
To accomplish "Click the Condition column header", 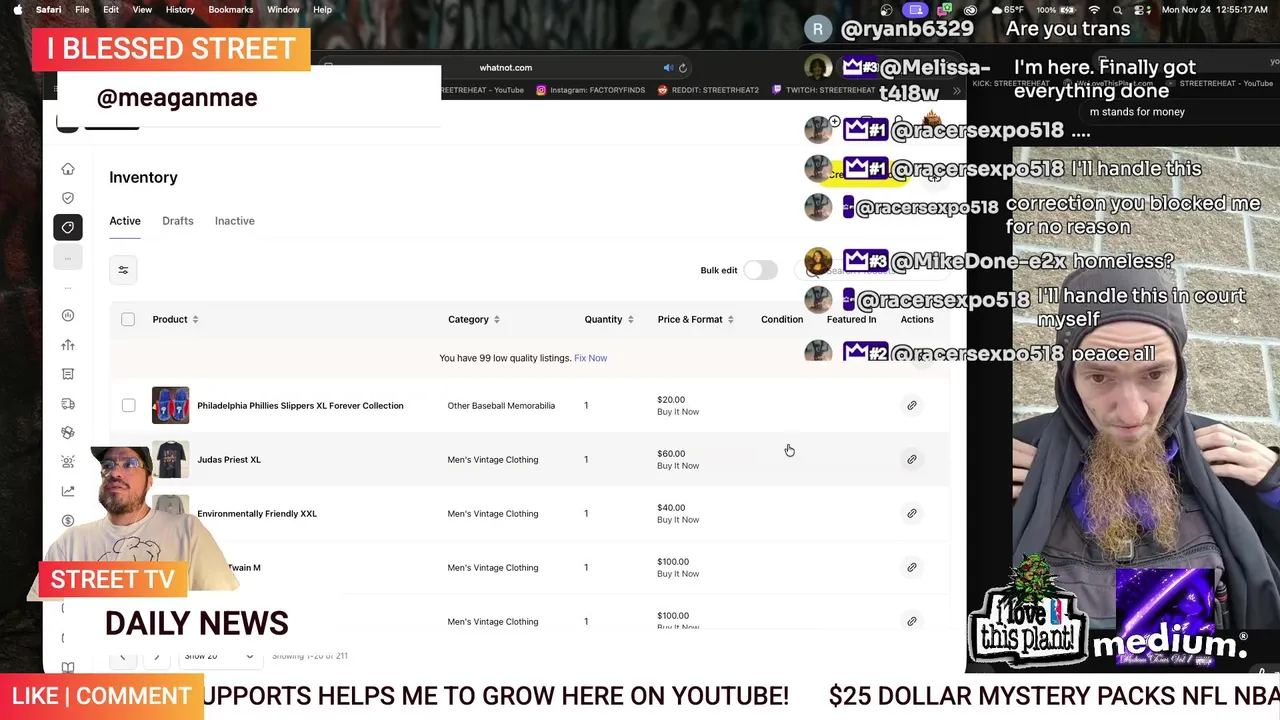I will [x=782, y=320].
